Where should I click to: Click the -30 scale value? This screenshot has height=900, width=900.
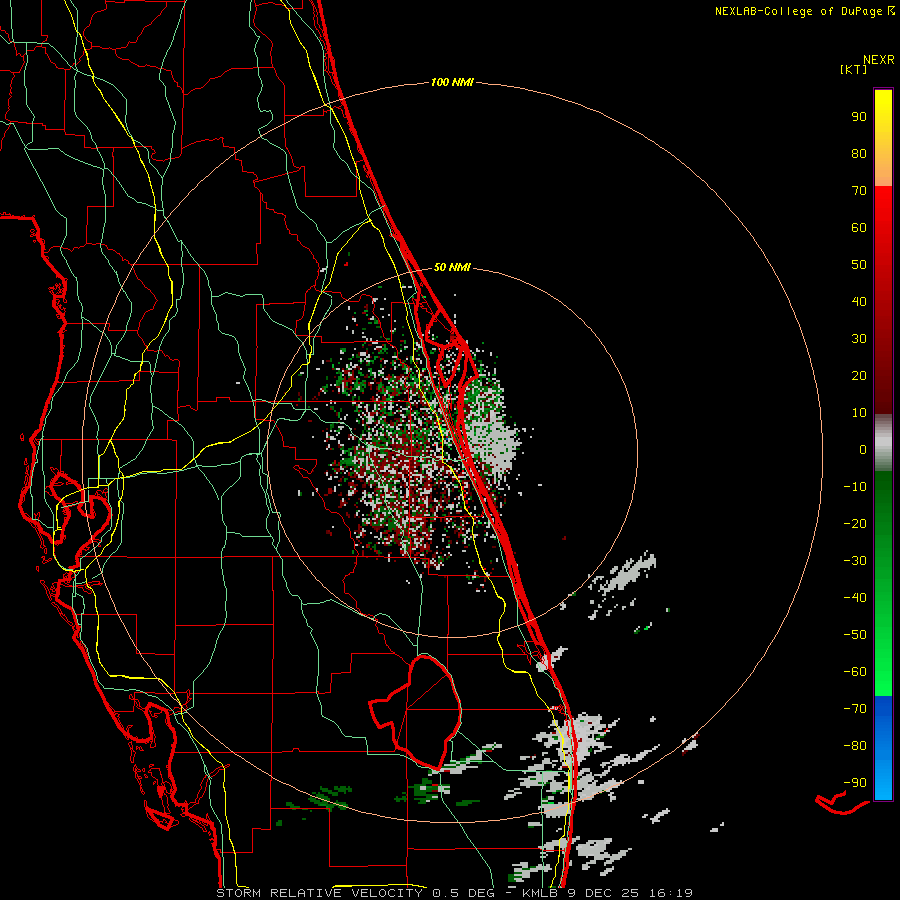tap(855, 561)
